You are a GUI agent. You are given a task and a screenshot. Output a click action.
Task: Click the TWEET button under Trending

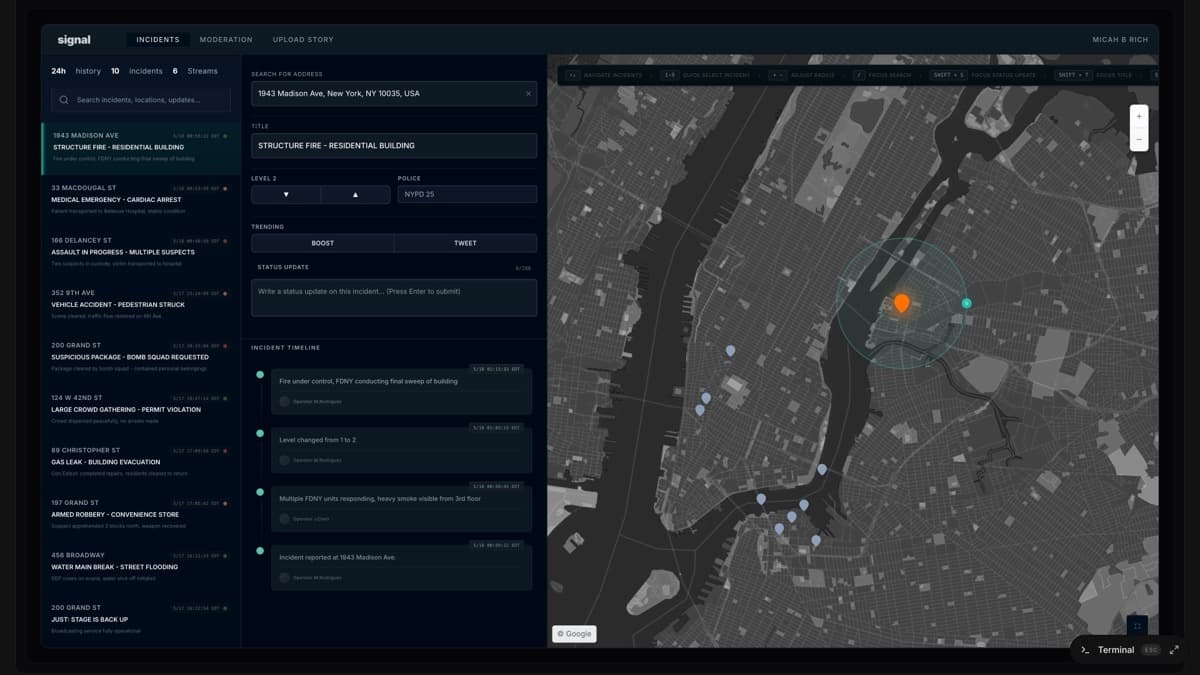point(466,243)
